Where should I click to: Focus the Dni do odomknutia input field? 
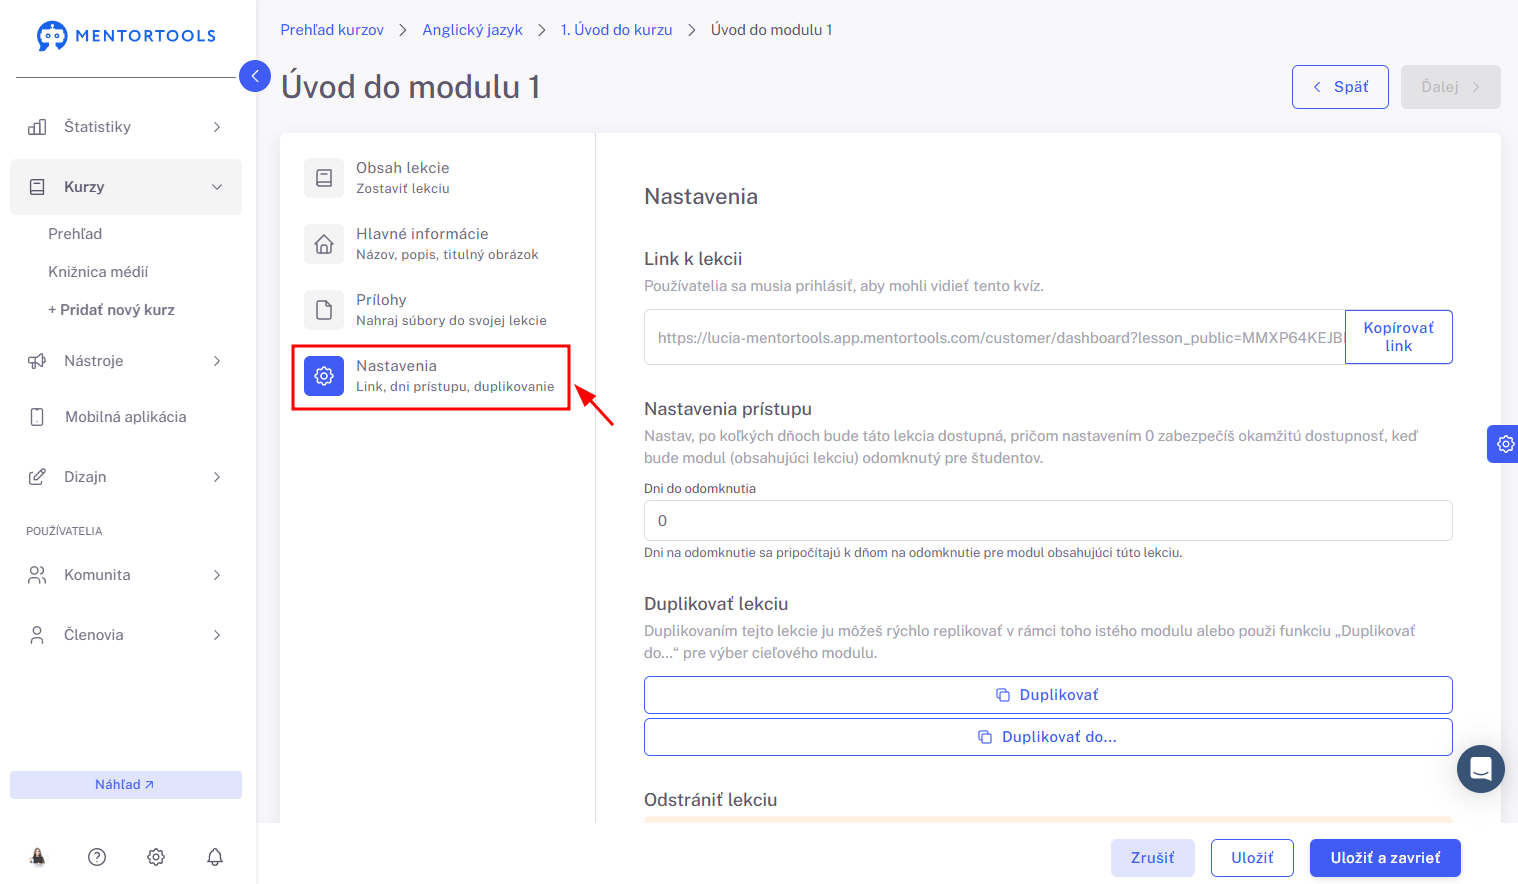[x=1048, y=521]
